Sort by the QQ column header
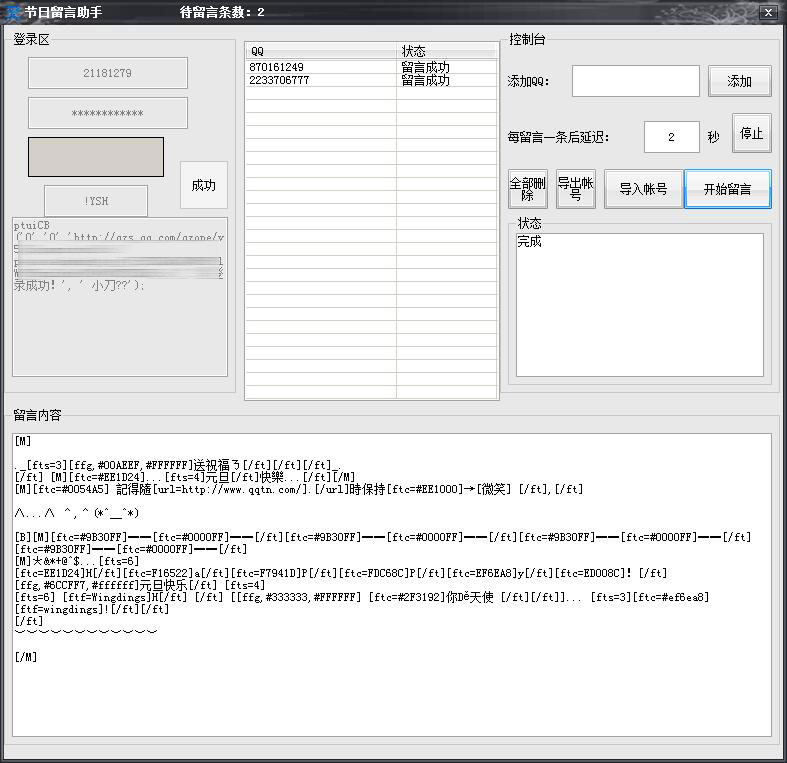Image resolution: width=787 pixels, height=763 pixels. [320, 51]
